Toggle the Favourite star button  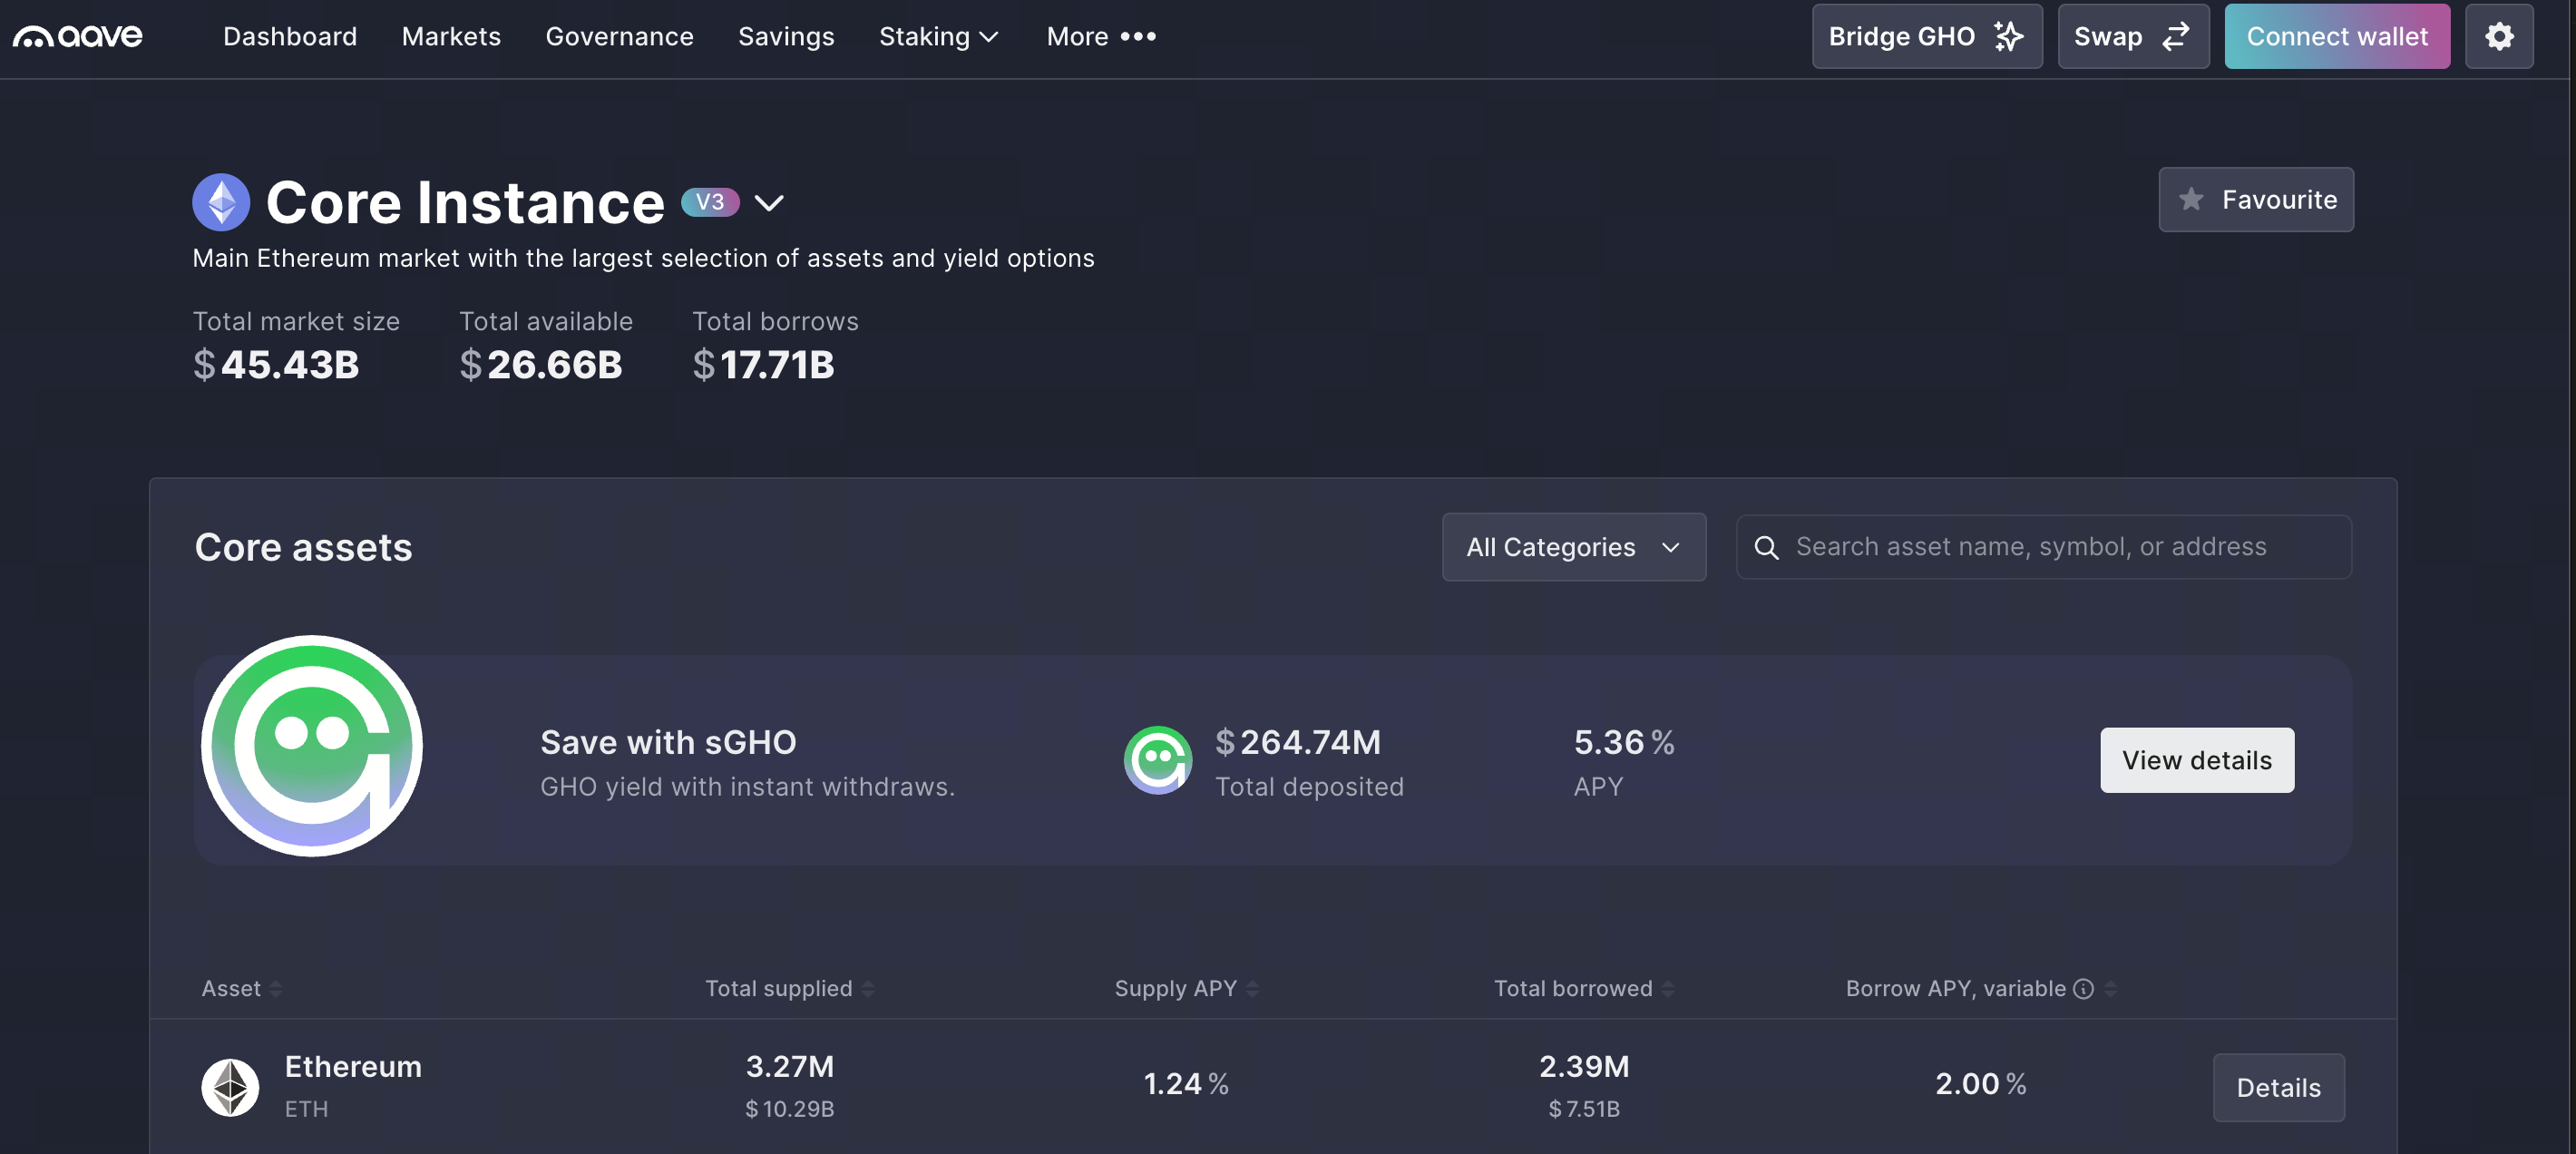(2255, 200)
